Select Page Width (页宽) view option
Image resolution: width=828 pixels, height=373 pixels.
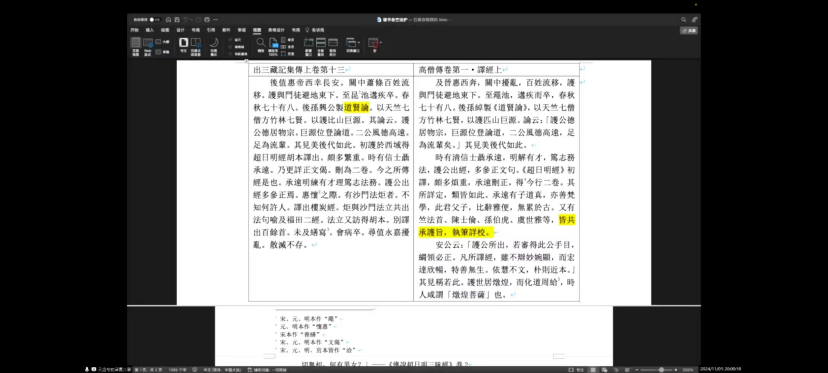tap(288, 53)
